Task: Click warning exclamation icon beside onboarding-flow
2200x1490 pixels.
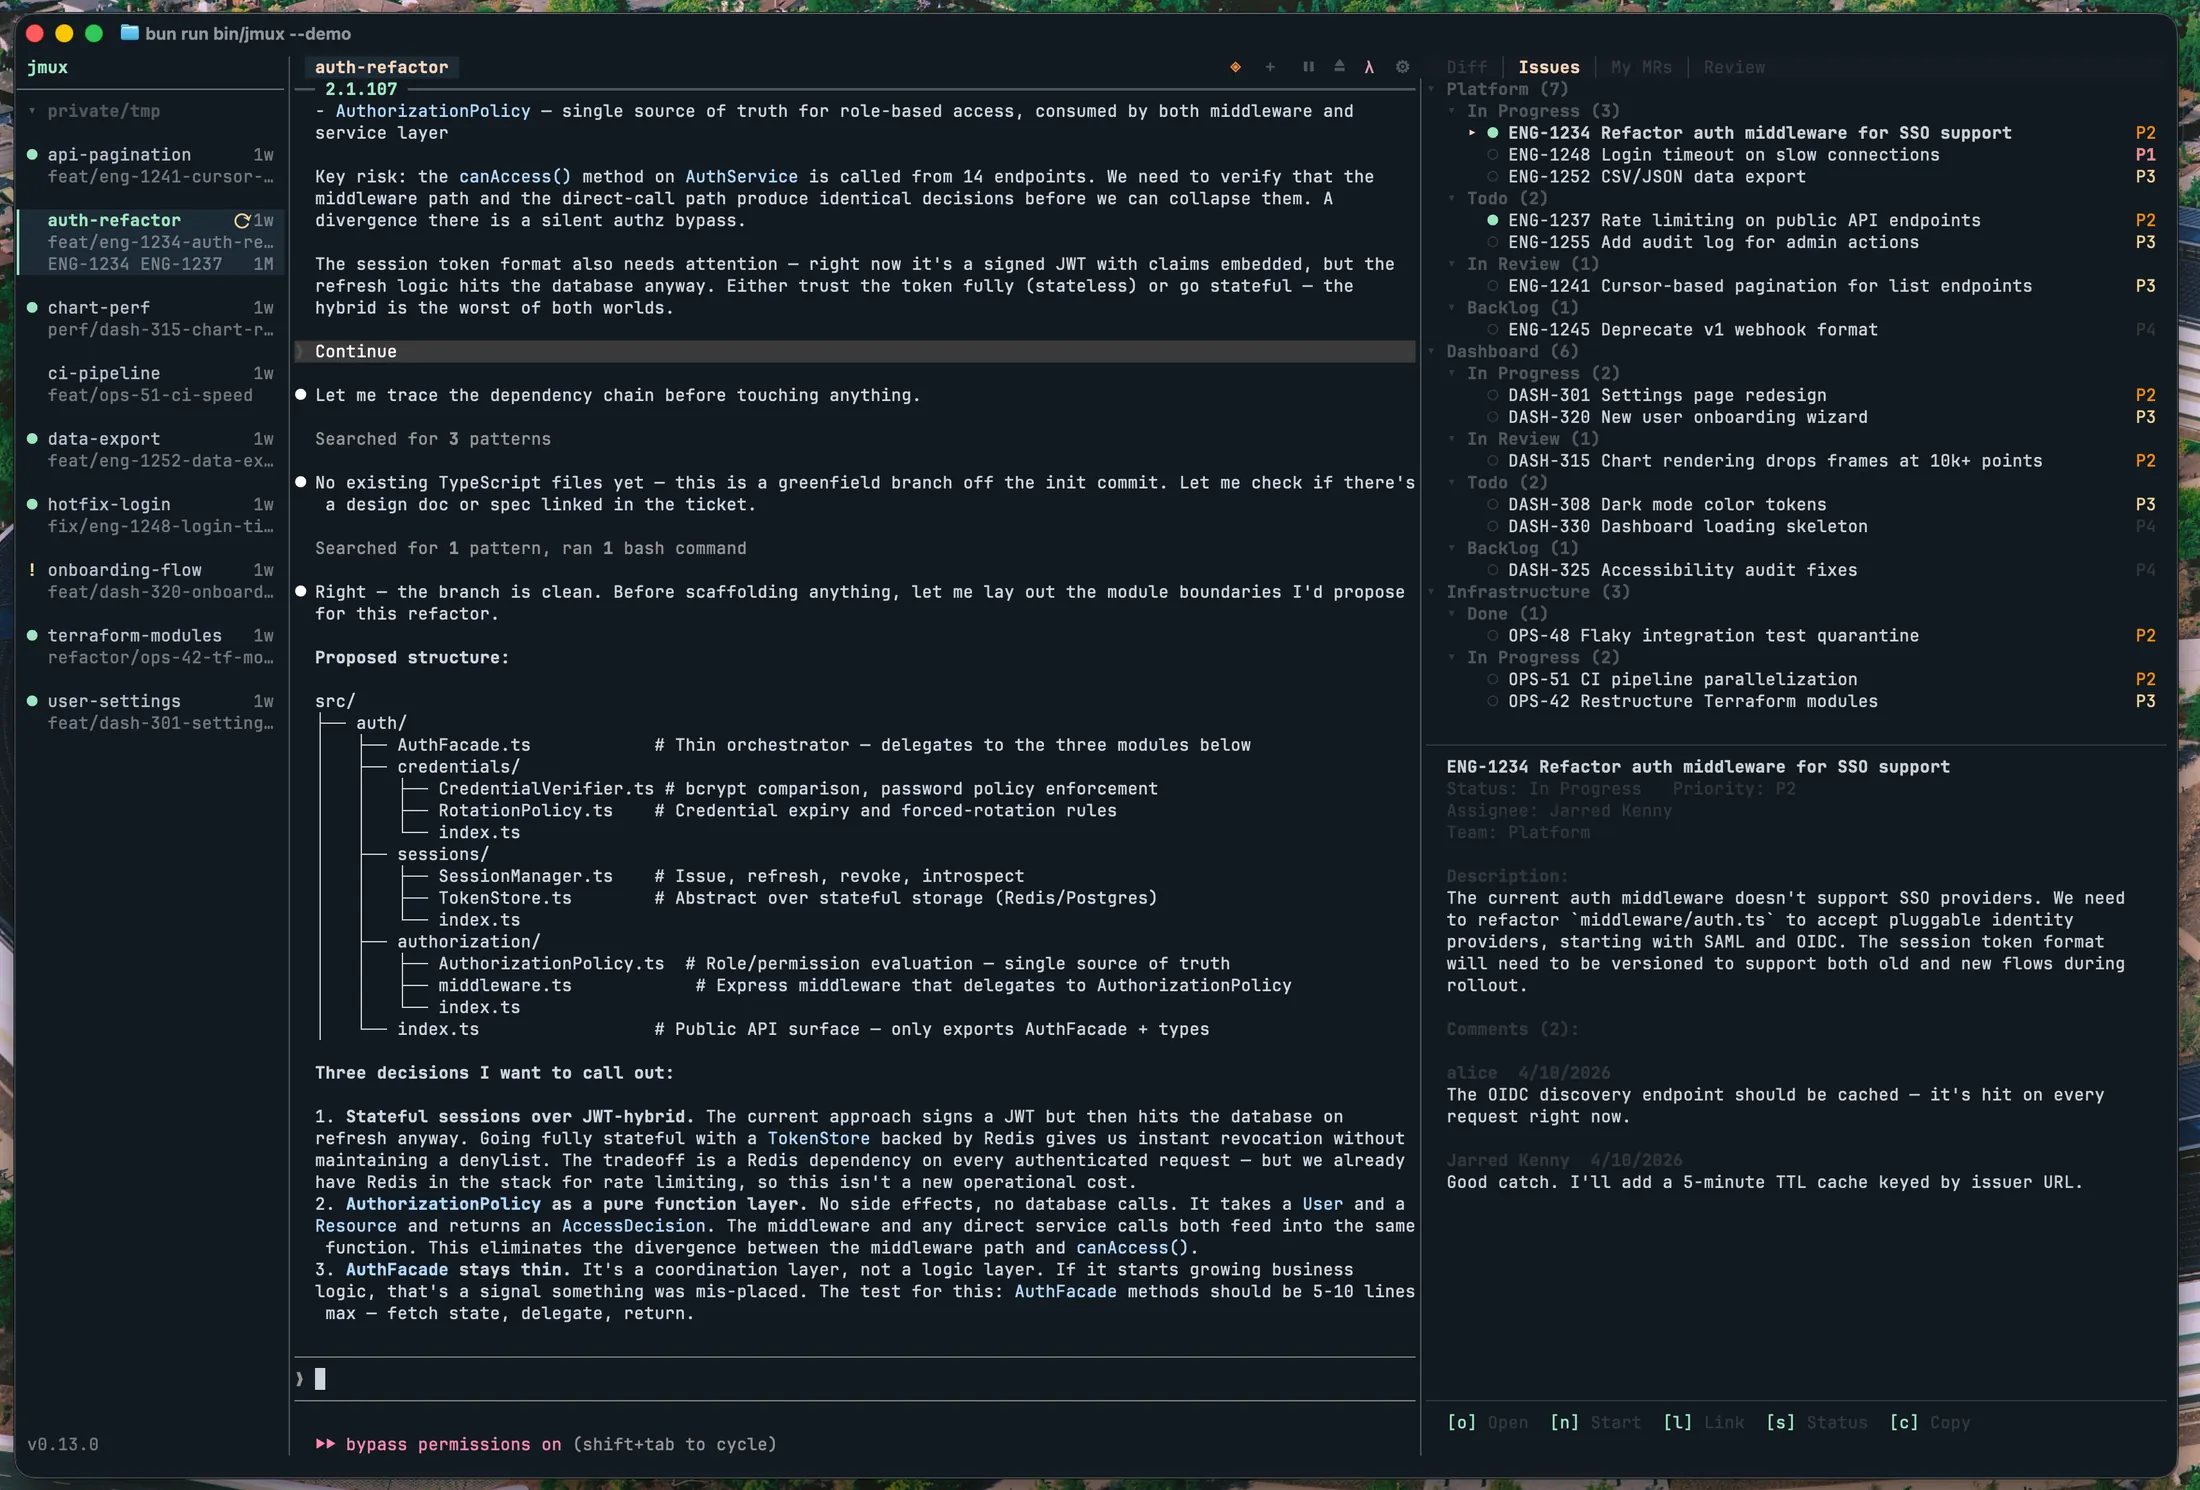Action: (32, 569)
